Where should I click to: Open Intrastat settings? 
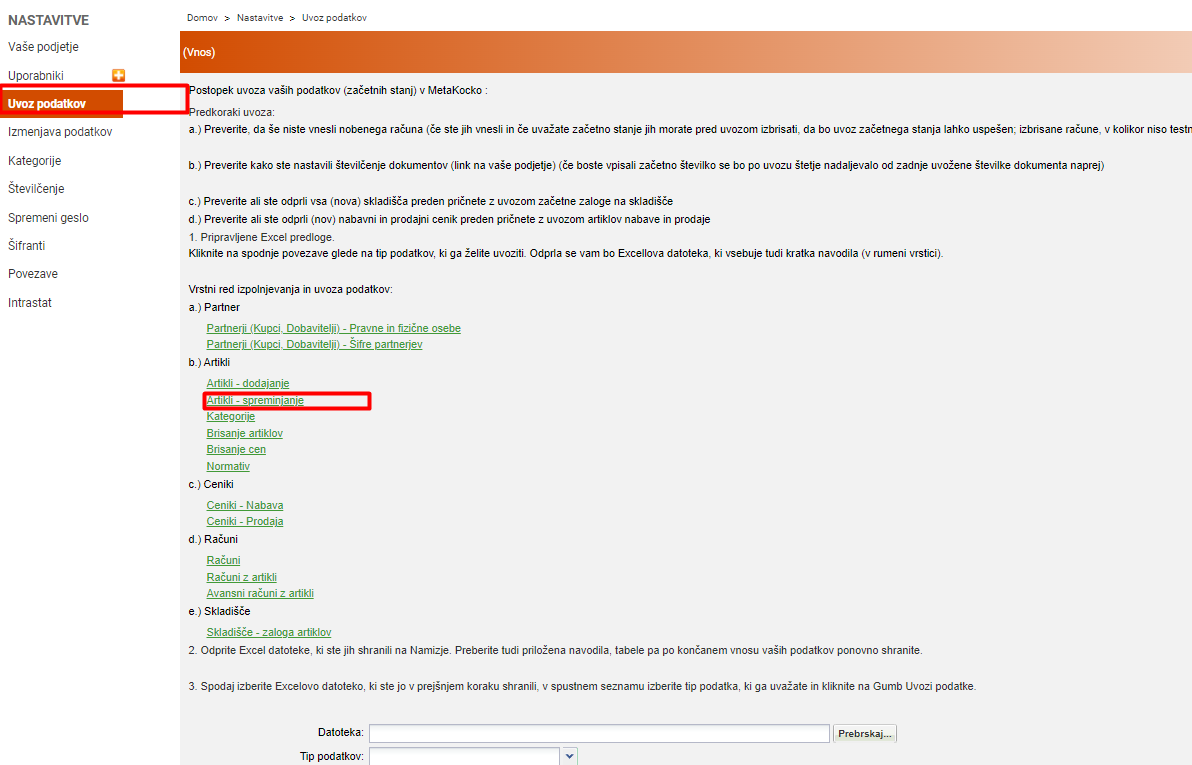(30, 303)
